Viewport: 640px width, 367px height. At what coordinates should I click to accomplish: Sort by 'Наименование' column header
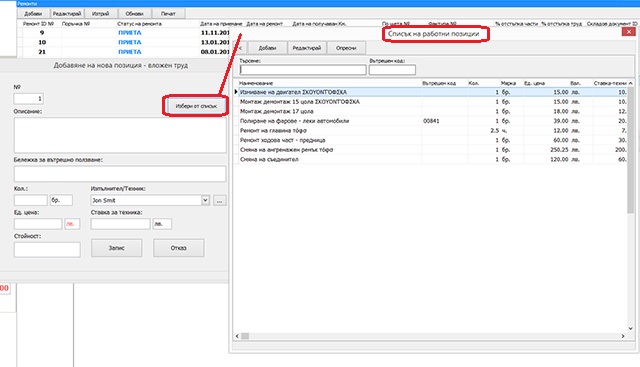point(256,83)
